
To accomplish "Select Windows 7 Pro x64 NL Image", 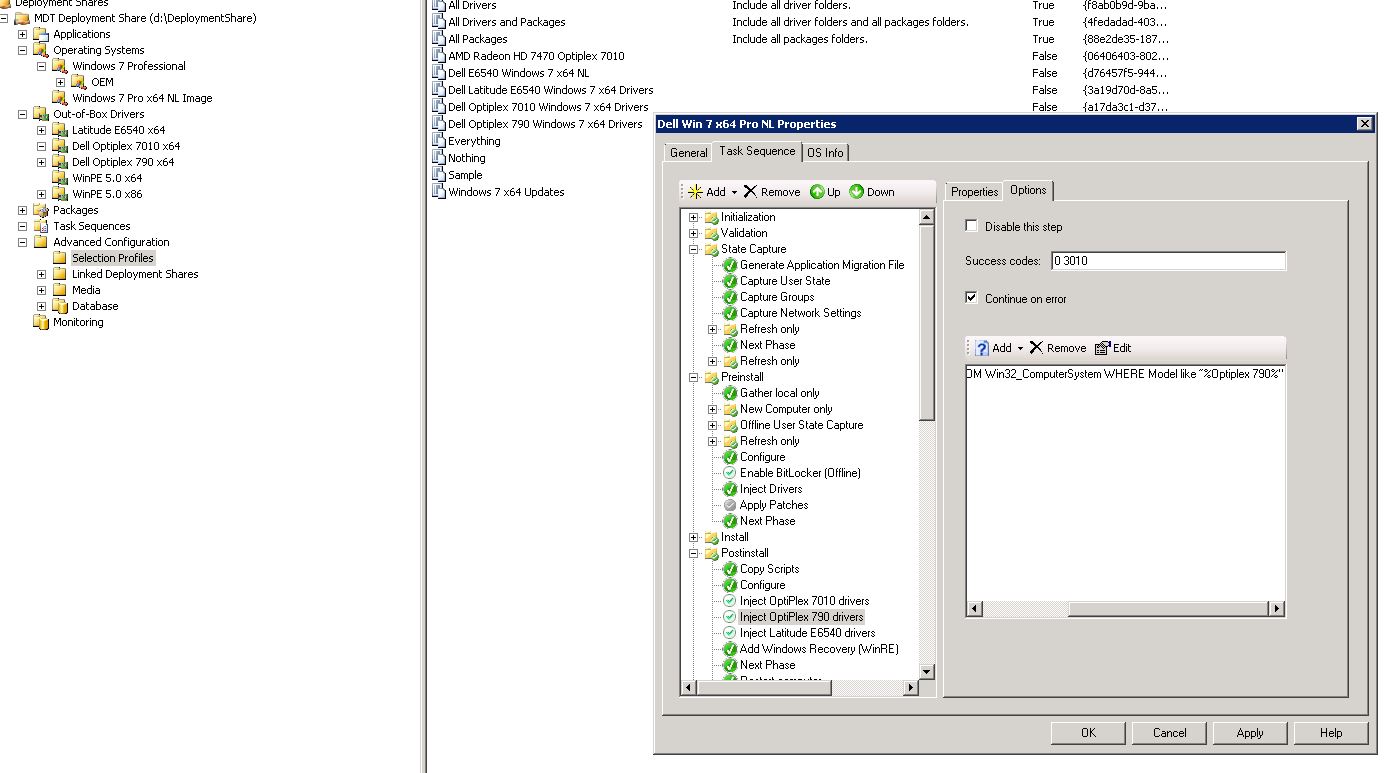I will pyautogui.click(x=142, y=98).
